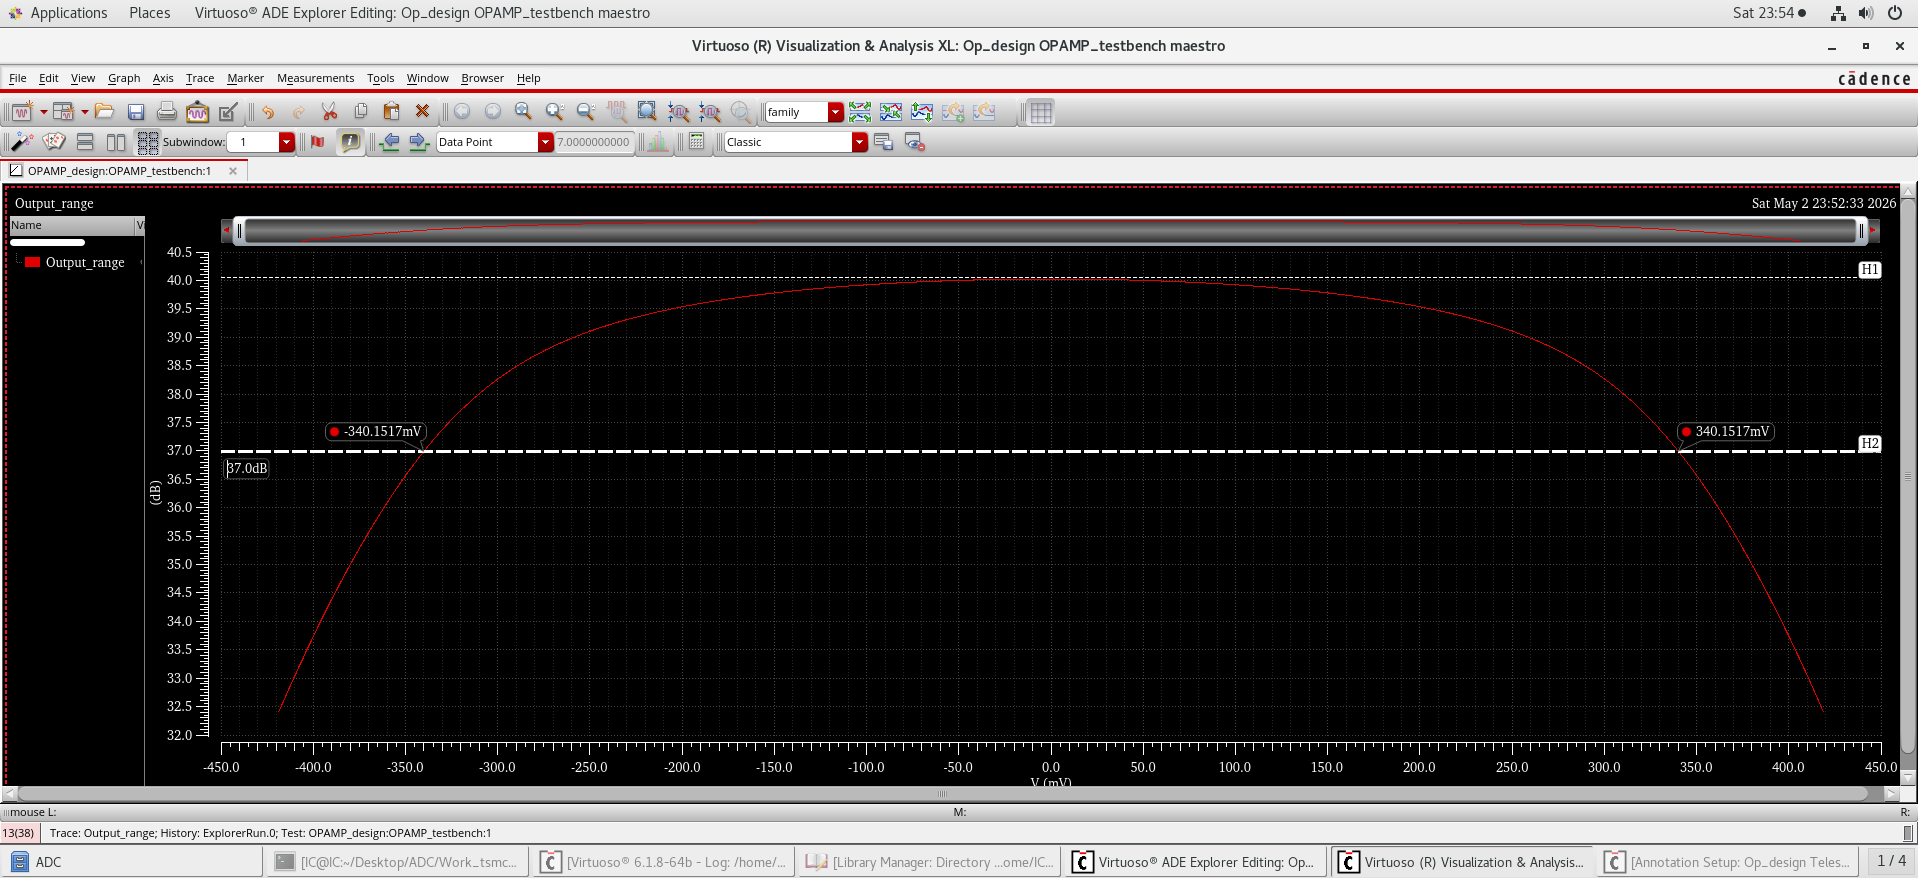Image resolution: width=1918 pixels, height=878 pixels.
Task: Click the zoom in magnifier icon
Action: pos(554,112)
